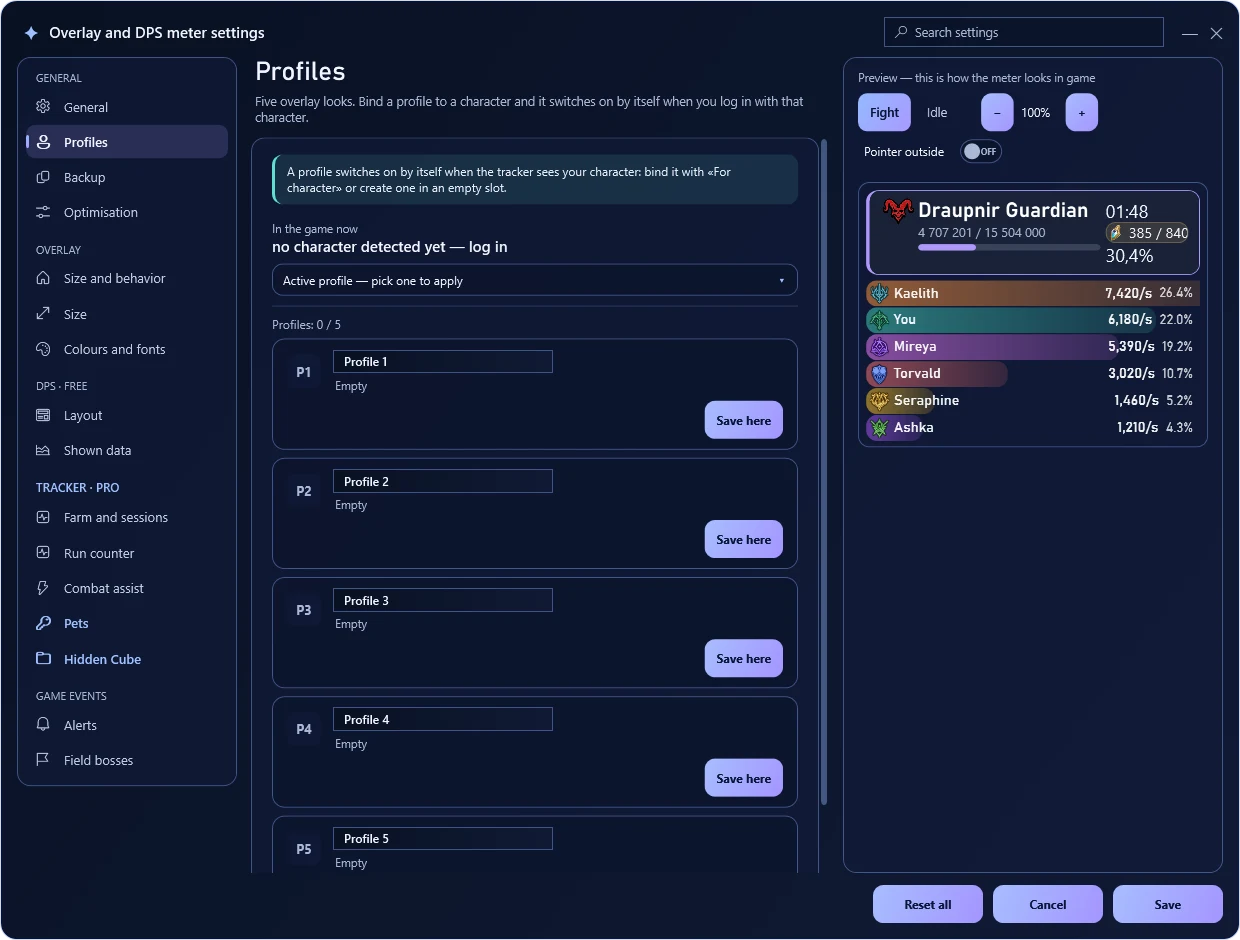The height and width of the screenshot is (940, 1240).
Task: Open General settings page
Action: (127, 107)
